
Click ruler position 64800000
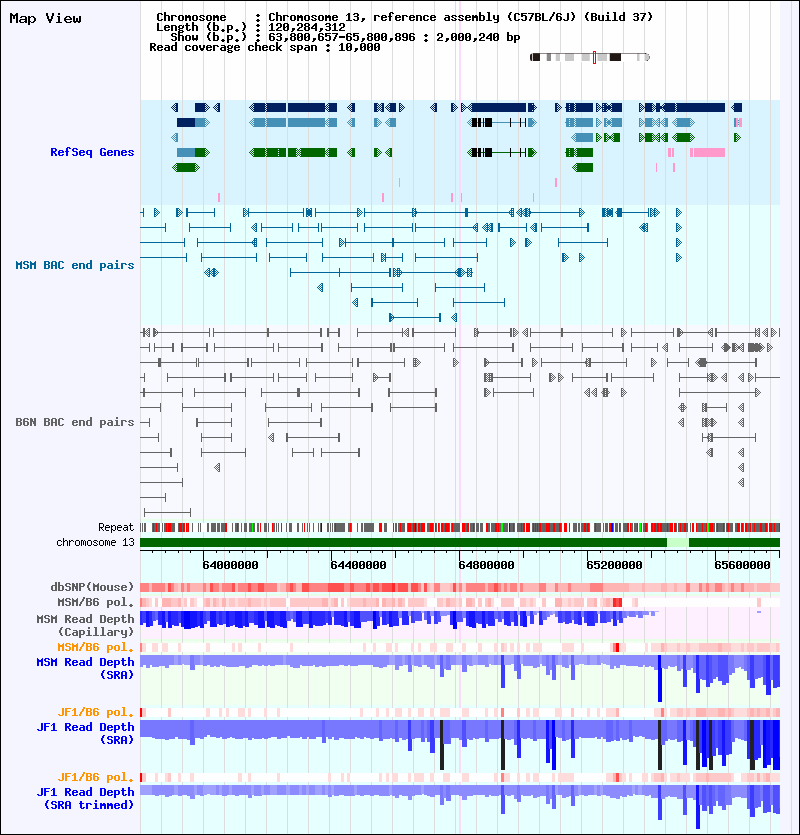pyautogui.click(x=486, y=565)
